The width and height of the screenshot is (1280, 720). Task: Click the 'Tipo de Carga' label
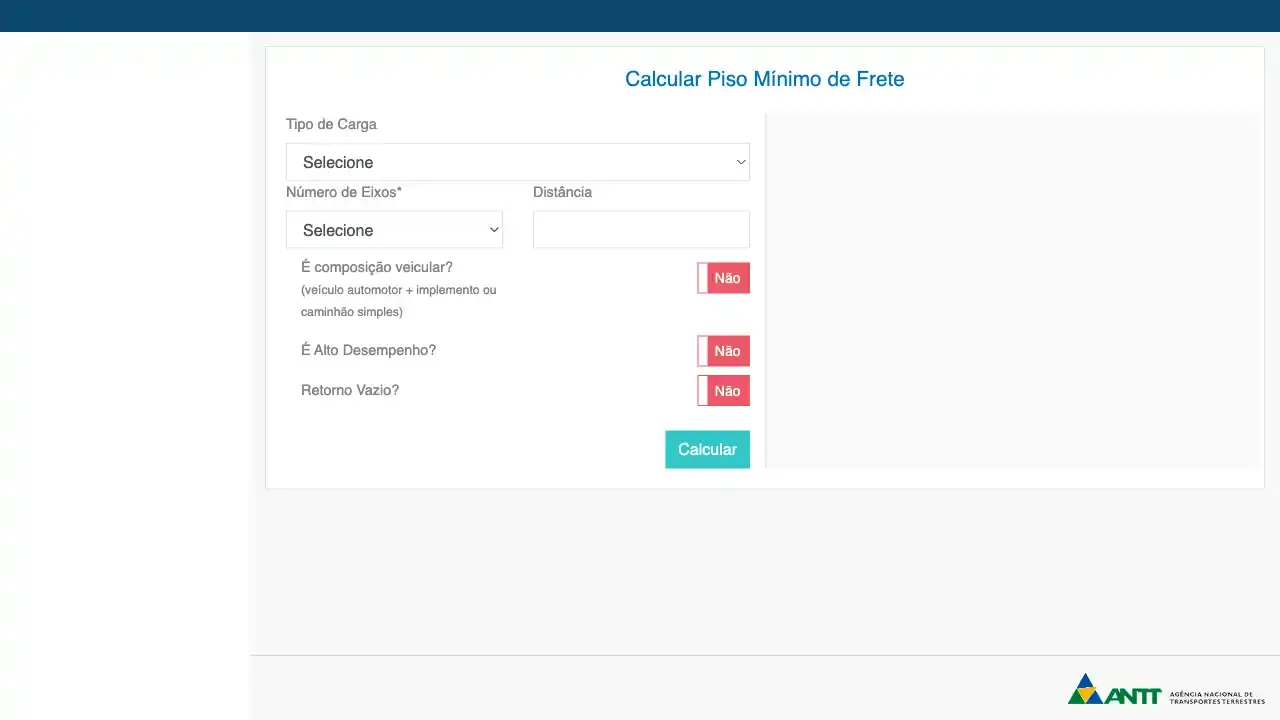[x=331, y=124]
